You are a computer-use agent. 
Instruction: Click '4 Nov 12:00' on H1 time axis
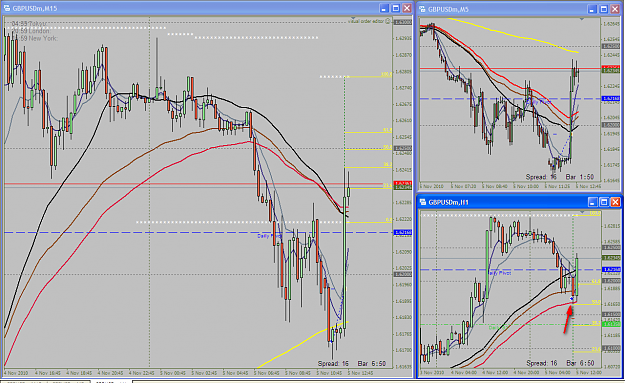pyautogui.click(x=495, y=372)
